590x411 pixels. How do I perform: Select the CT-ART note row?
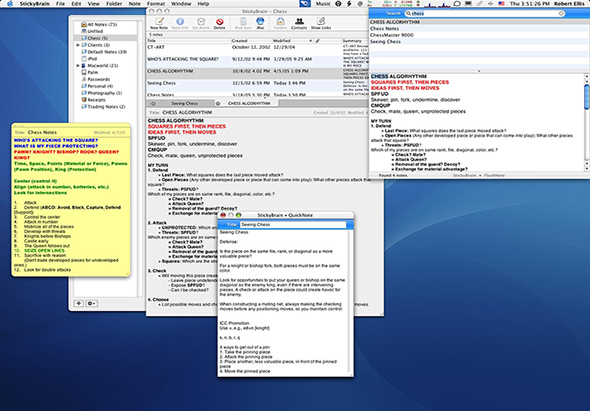258,49
